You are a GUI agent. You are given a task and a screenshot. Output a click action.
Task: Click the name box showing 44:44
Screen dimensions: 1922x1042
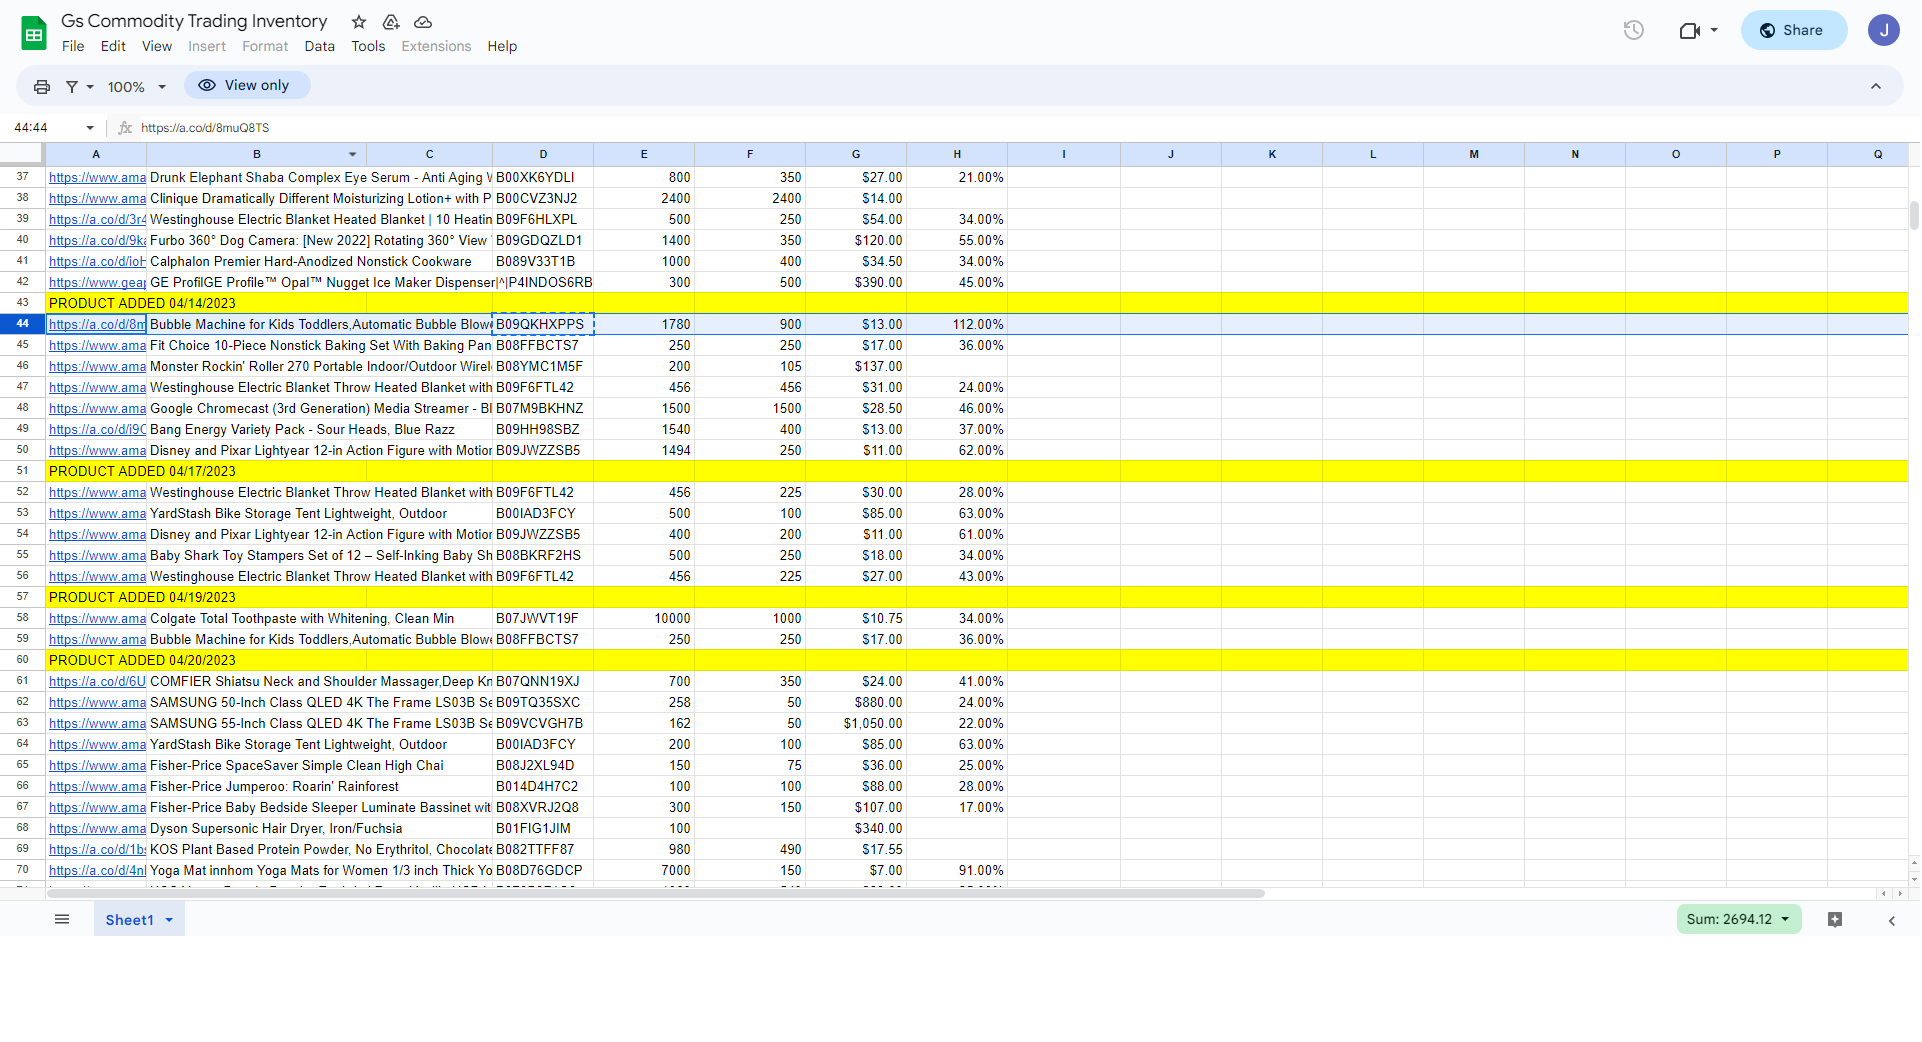tap(47, 128)
